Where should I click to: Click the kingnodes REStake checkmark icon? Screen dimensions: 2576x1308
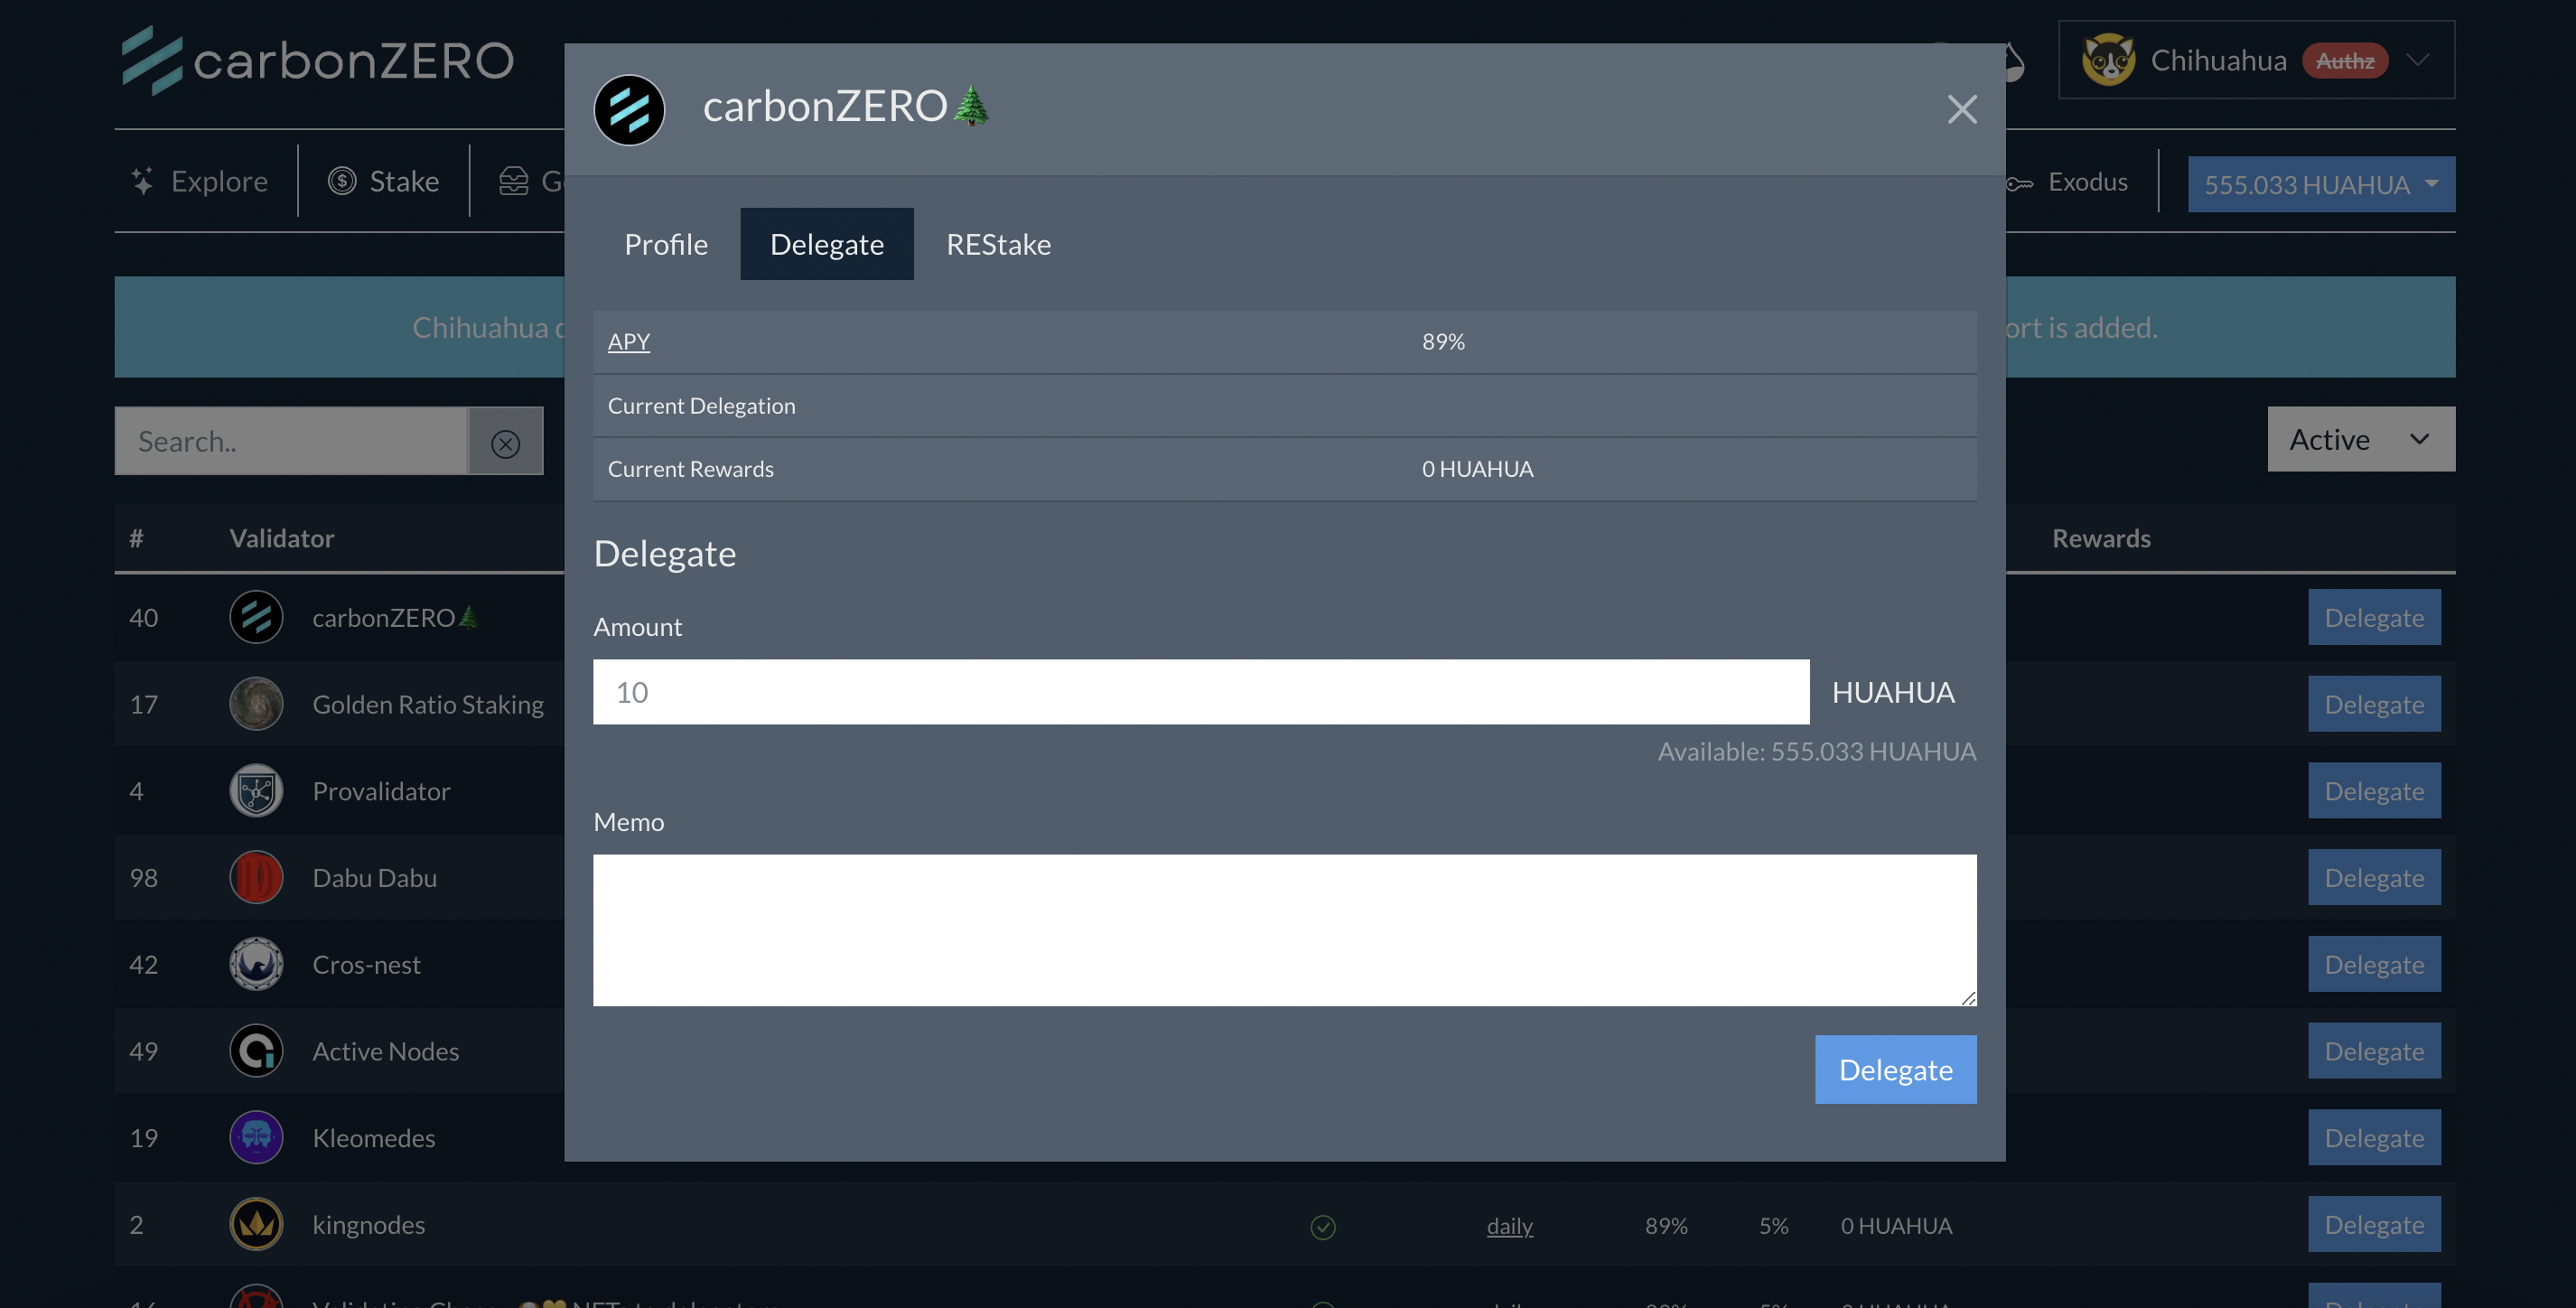1322,1226
